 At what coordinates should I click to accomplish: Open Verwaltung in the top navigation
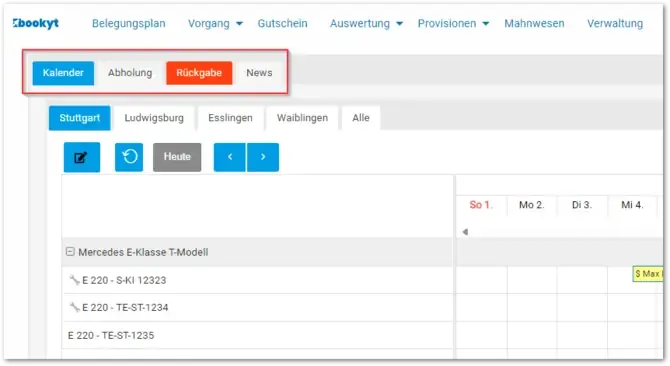pos(615,23)
